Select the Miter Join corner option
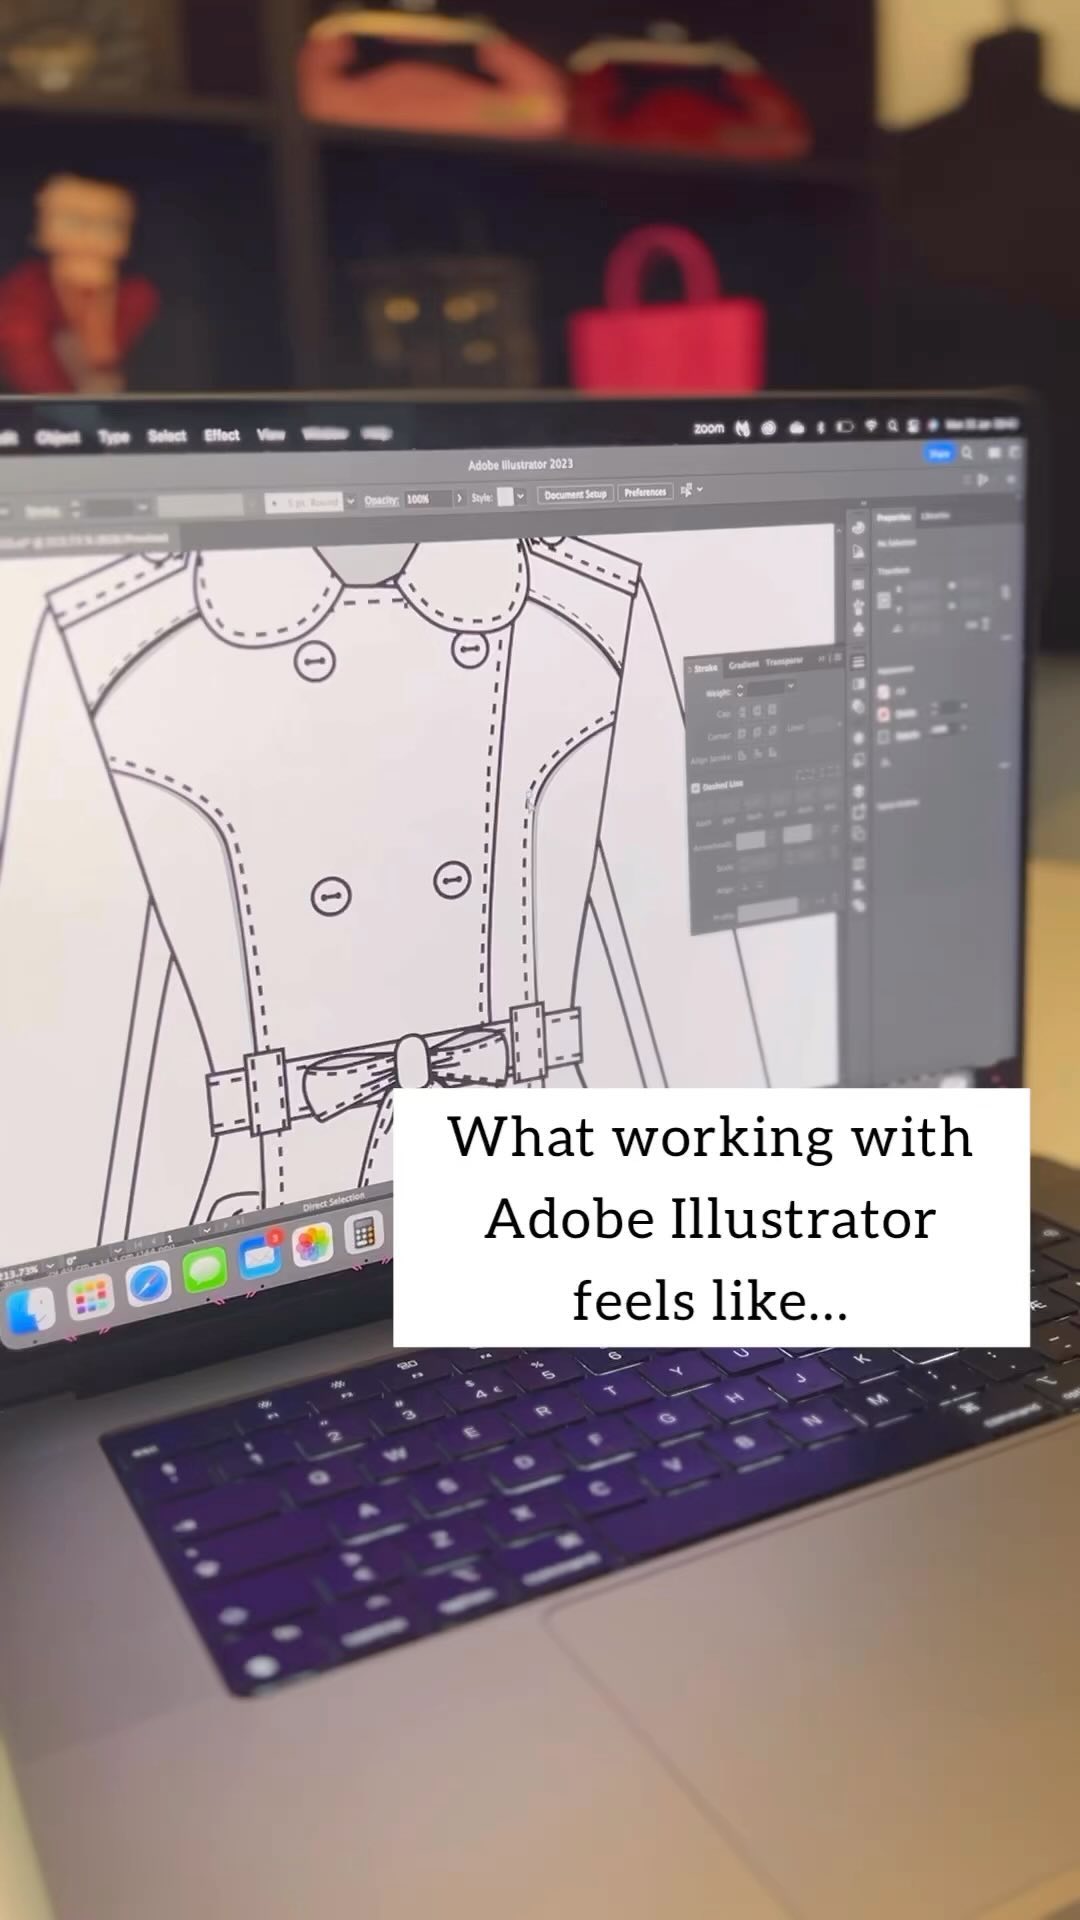 pyautogui.click(x=741, y=733)
